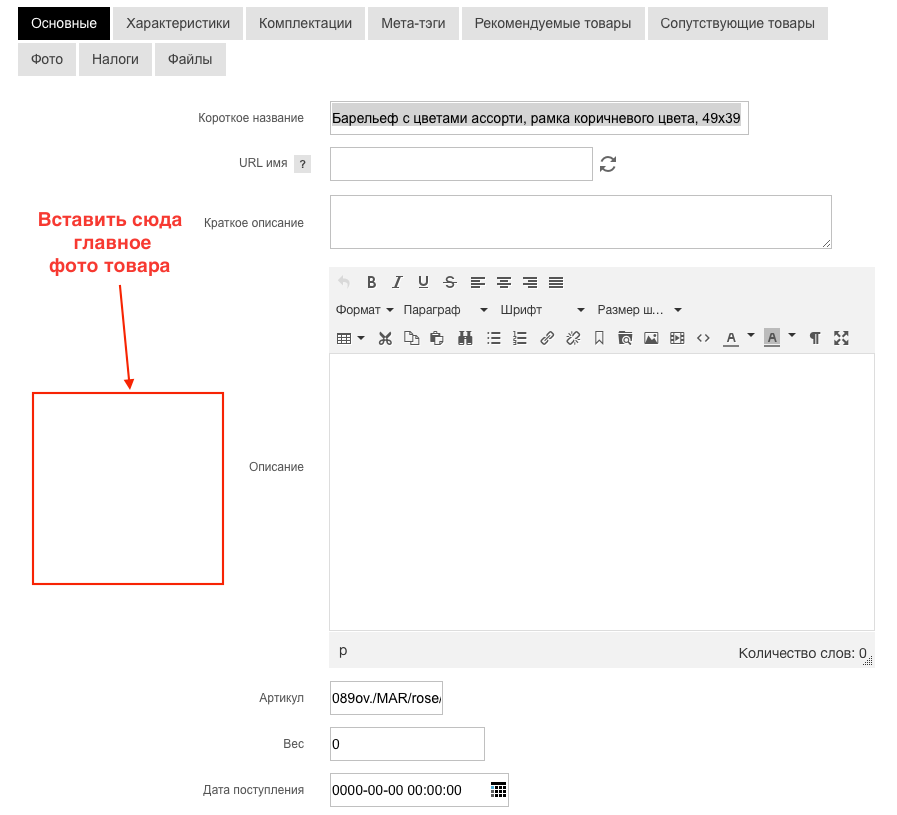Image resolution: width=897 pixels, height=815 pixels.
Task: Click the refresh icon next to URL имя
Action: (608, 164)
